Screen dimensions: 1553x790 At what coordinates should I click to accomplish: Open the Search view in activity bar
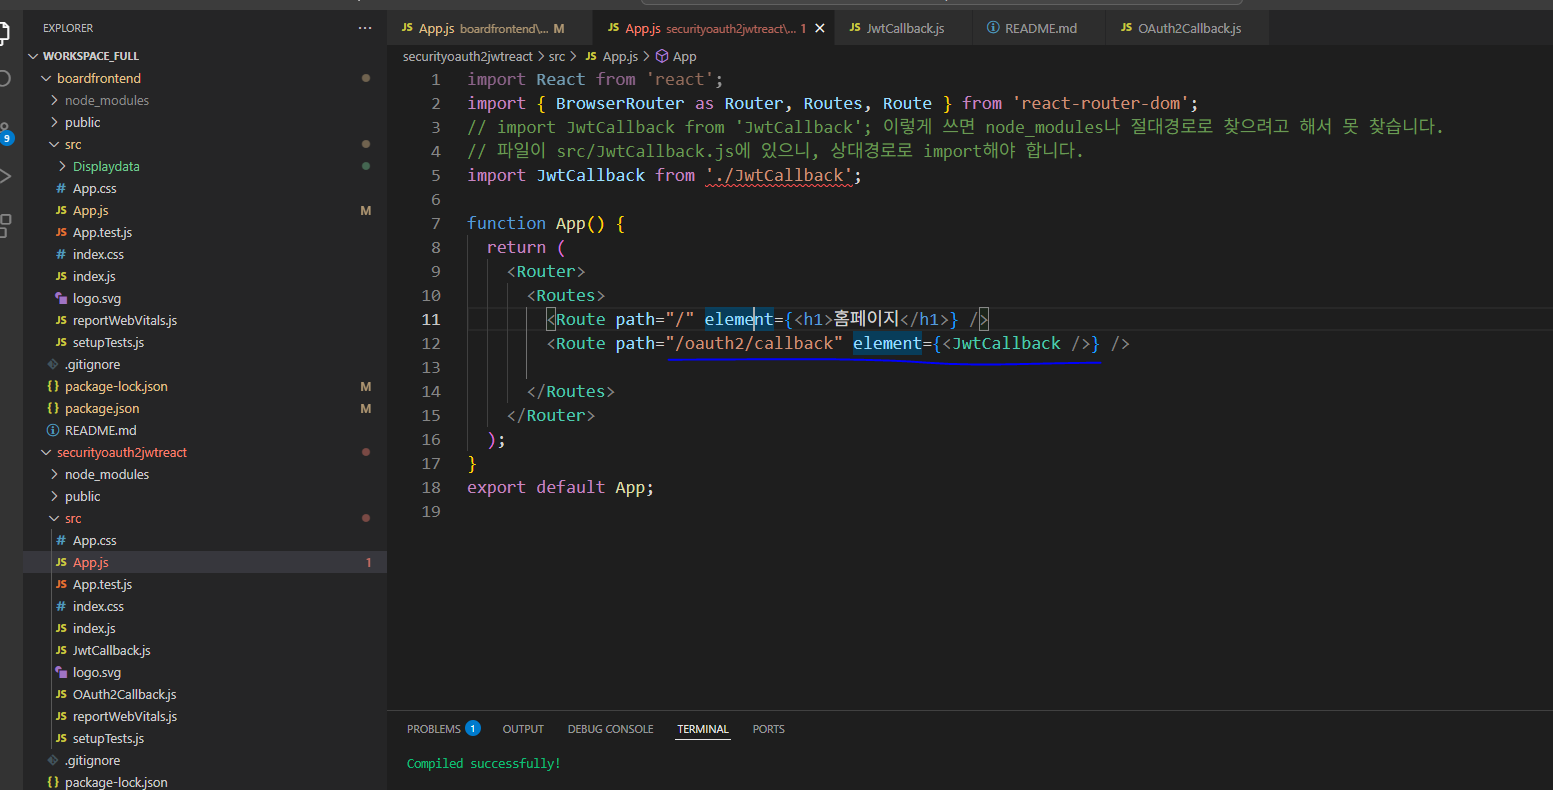pos(5,79)
